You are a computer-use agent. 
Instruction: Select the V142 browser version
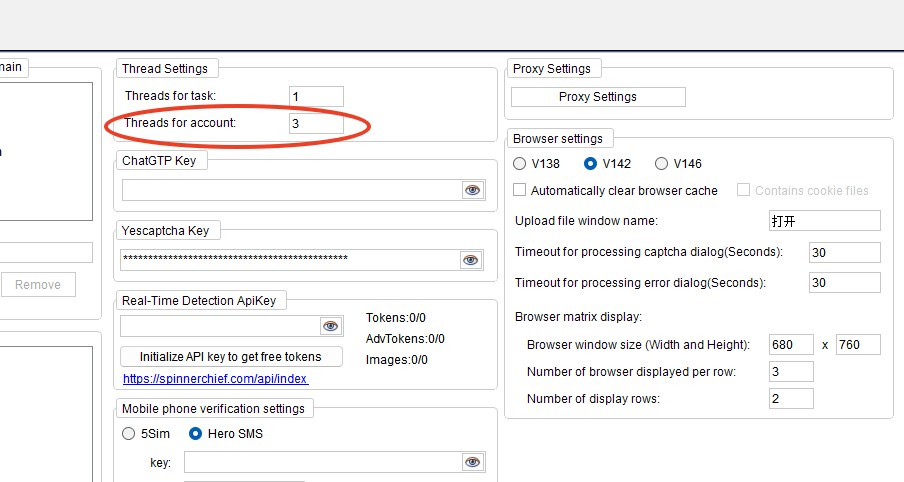point(590,164)
